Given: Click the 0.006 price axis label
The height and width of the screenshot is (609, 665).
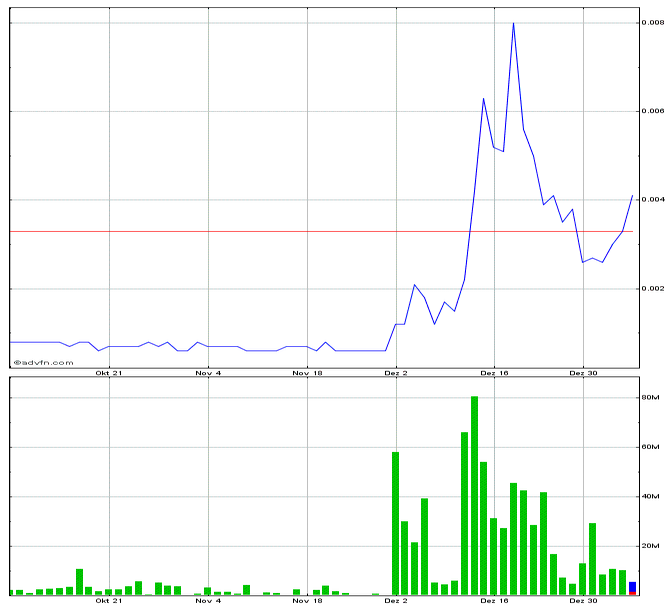Looking at the screenshot, I should point(652,111).
